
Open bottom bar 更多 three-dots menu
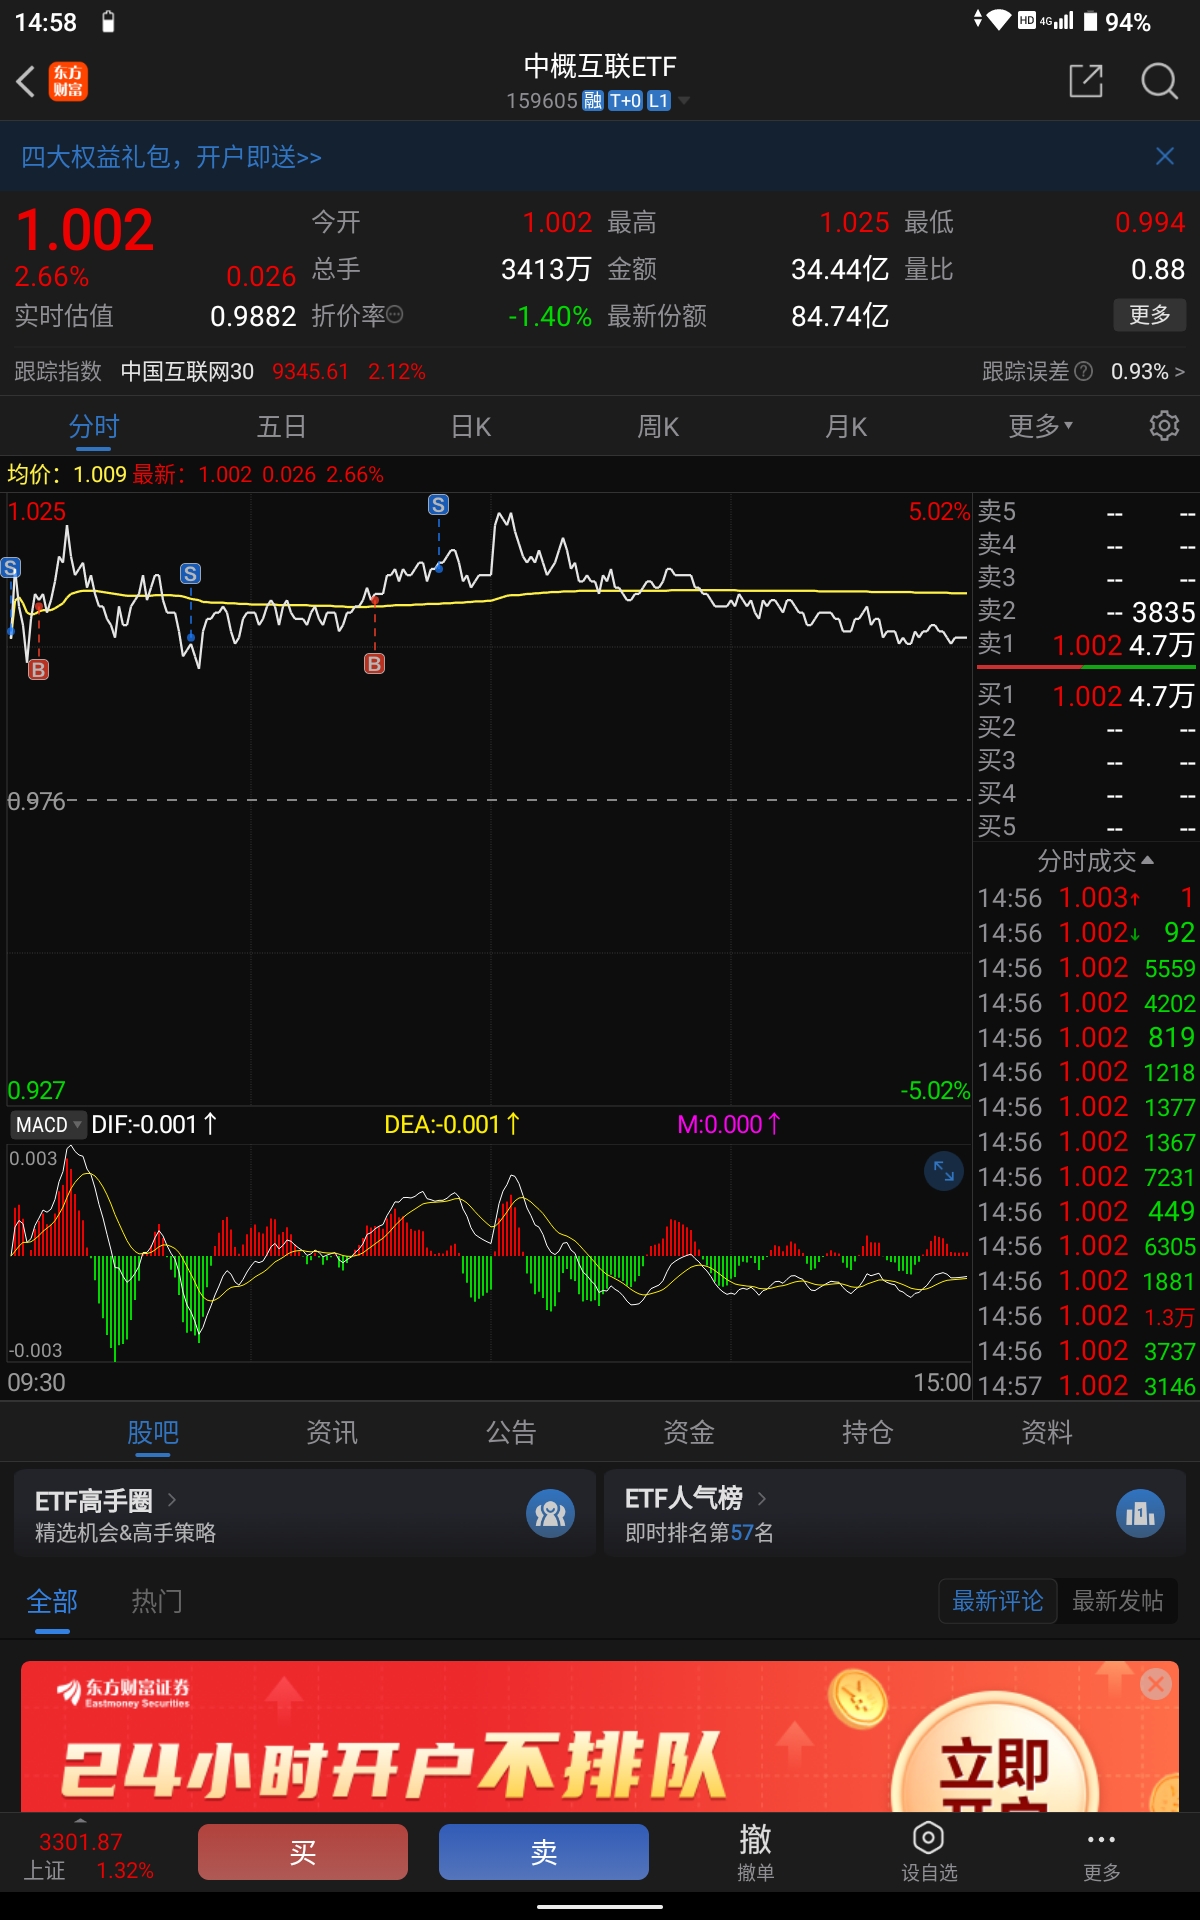point(1101,1852)
